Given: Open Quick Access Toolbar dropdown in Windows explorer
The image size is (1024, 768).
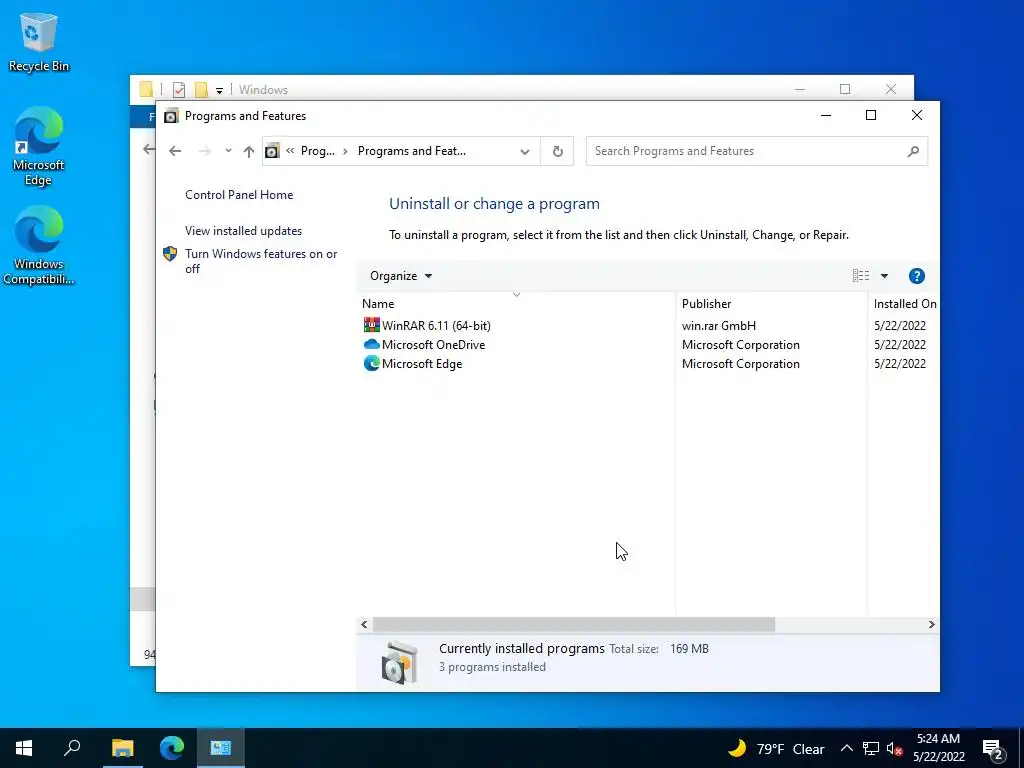Looking at the screenshot, I should tap(219, 90).
